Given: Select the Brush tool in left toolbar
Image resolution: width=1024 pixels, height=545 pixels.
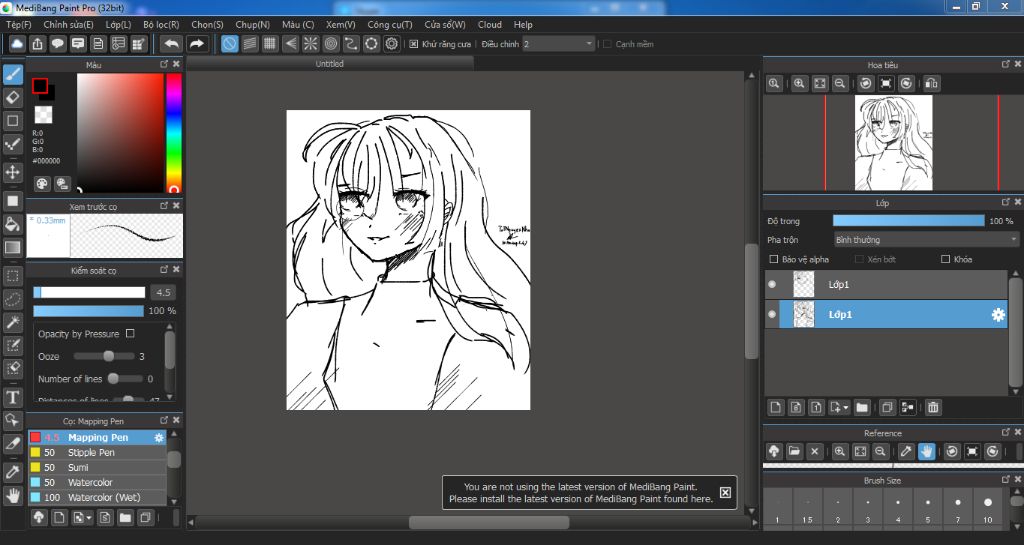Looking at the screenshot, I should pos(12,74).
